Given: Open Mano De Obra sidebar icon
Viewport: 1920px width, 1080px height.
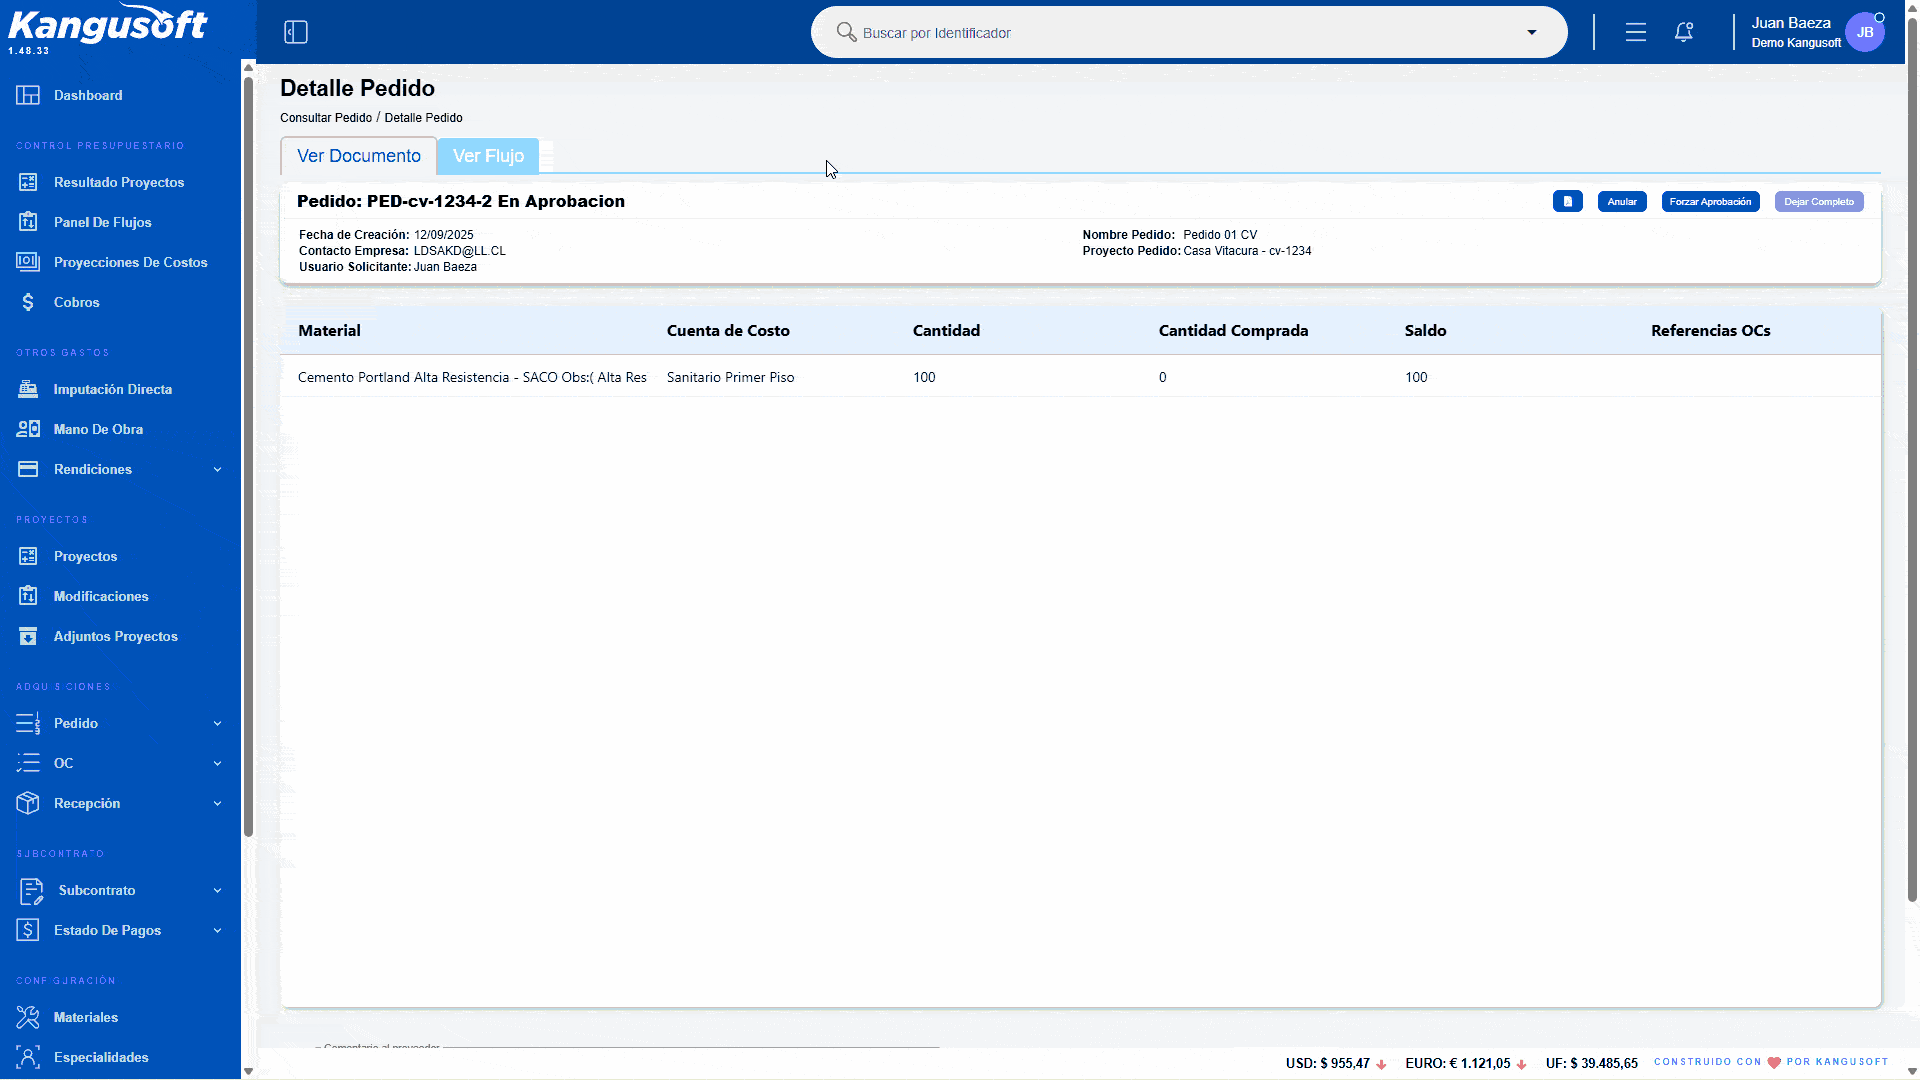Looking at the screenshot, I should coord(28,429).
